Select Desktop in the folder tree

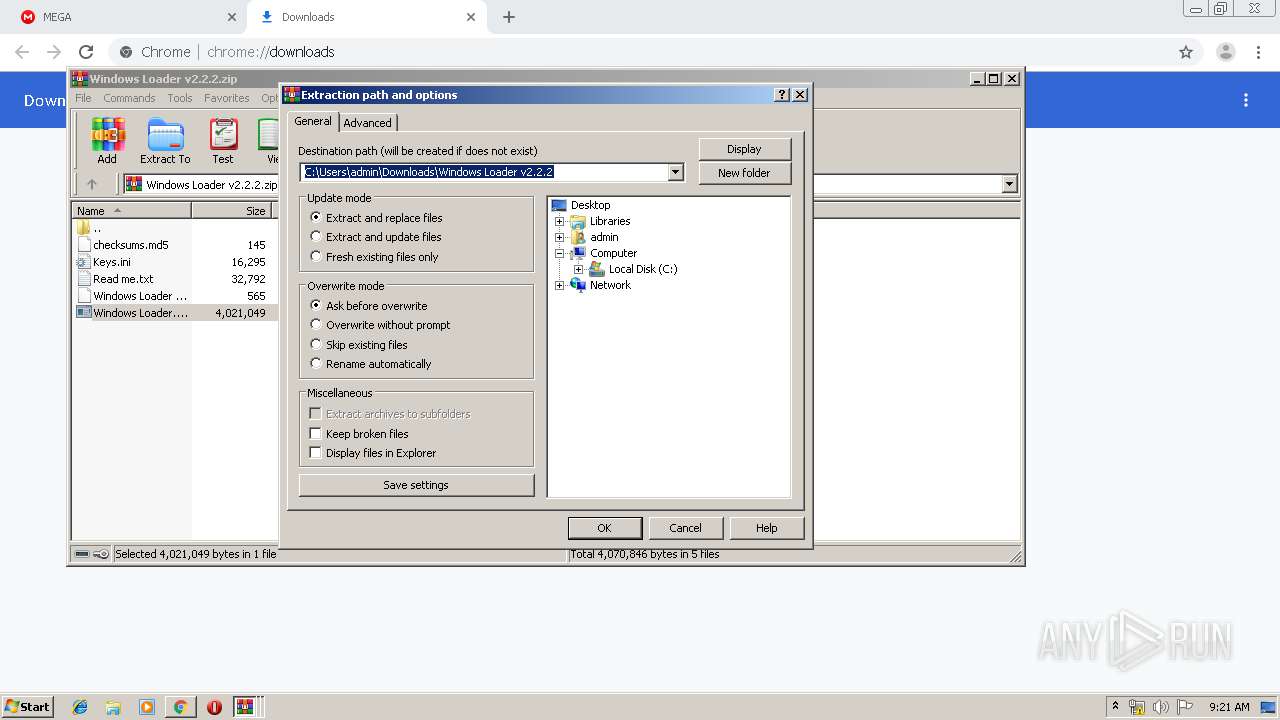591,205
